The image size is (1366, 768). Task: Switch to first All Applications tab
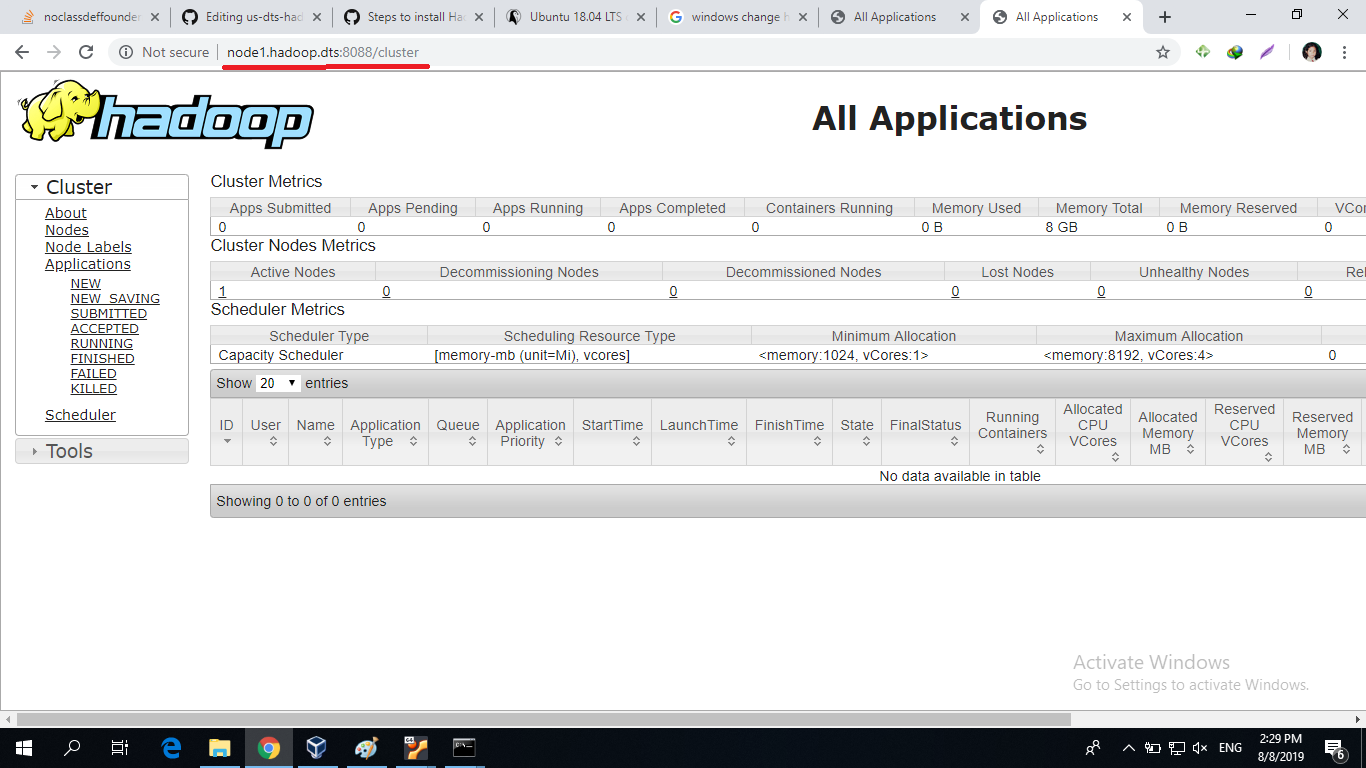pyautogui.click(x=899, y=17)
